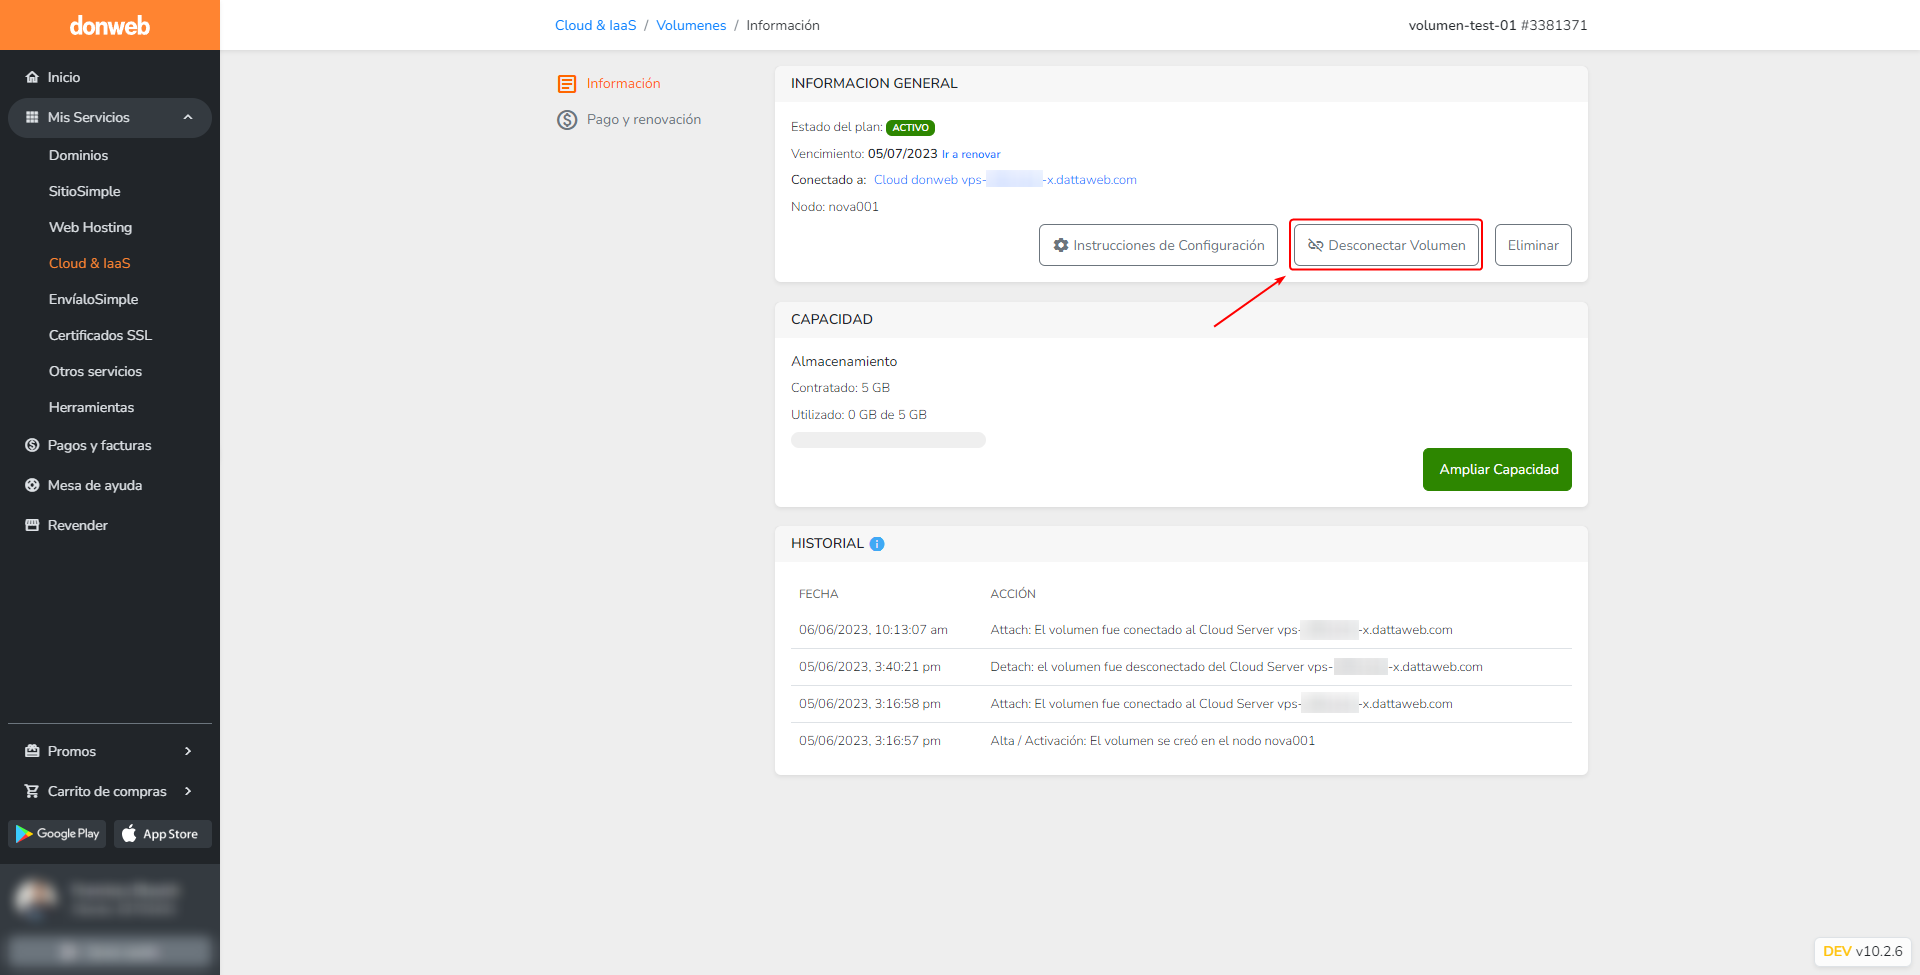This screenshot has width=1920, height=975.
Task: Click history row 05/06/2023, 3:16:58 pm
Action: [1181, 704]
